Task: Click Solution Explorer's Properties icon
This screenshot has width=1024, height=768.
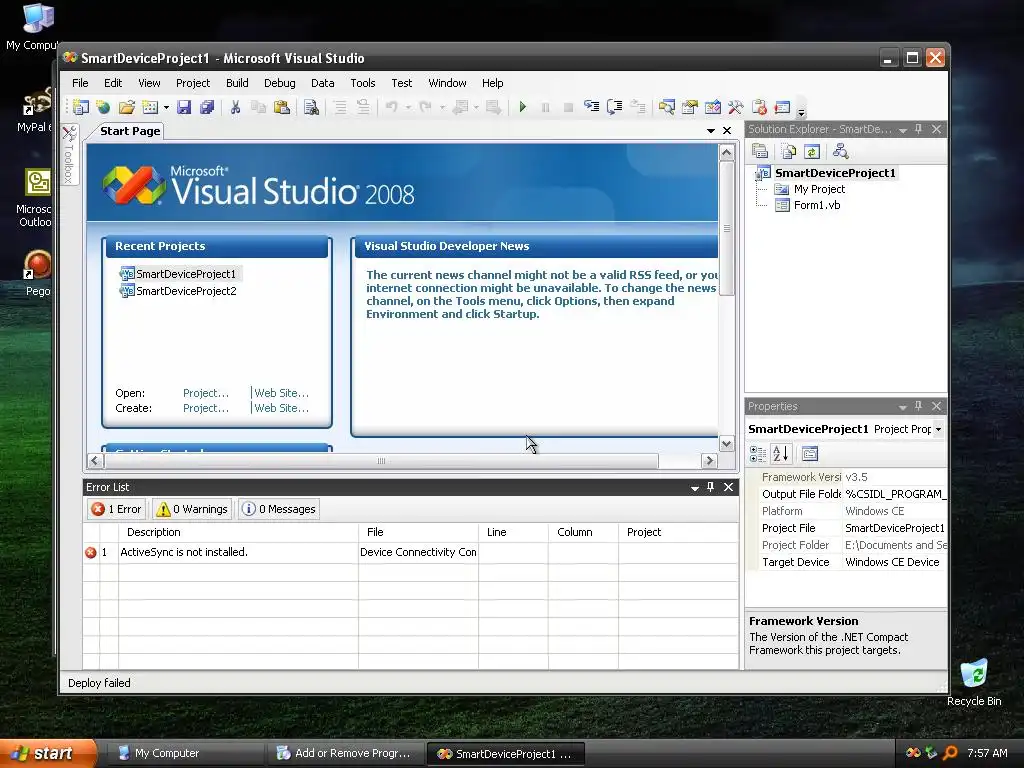Action: coord(760,152)
